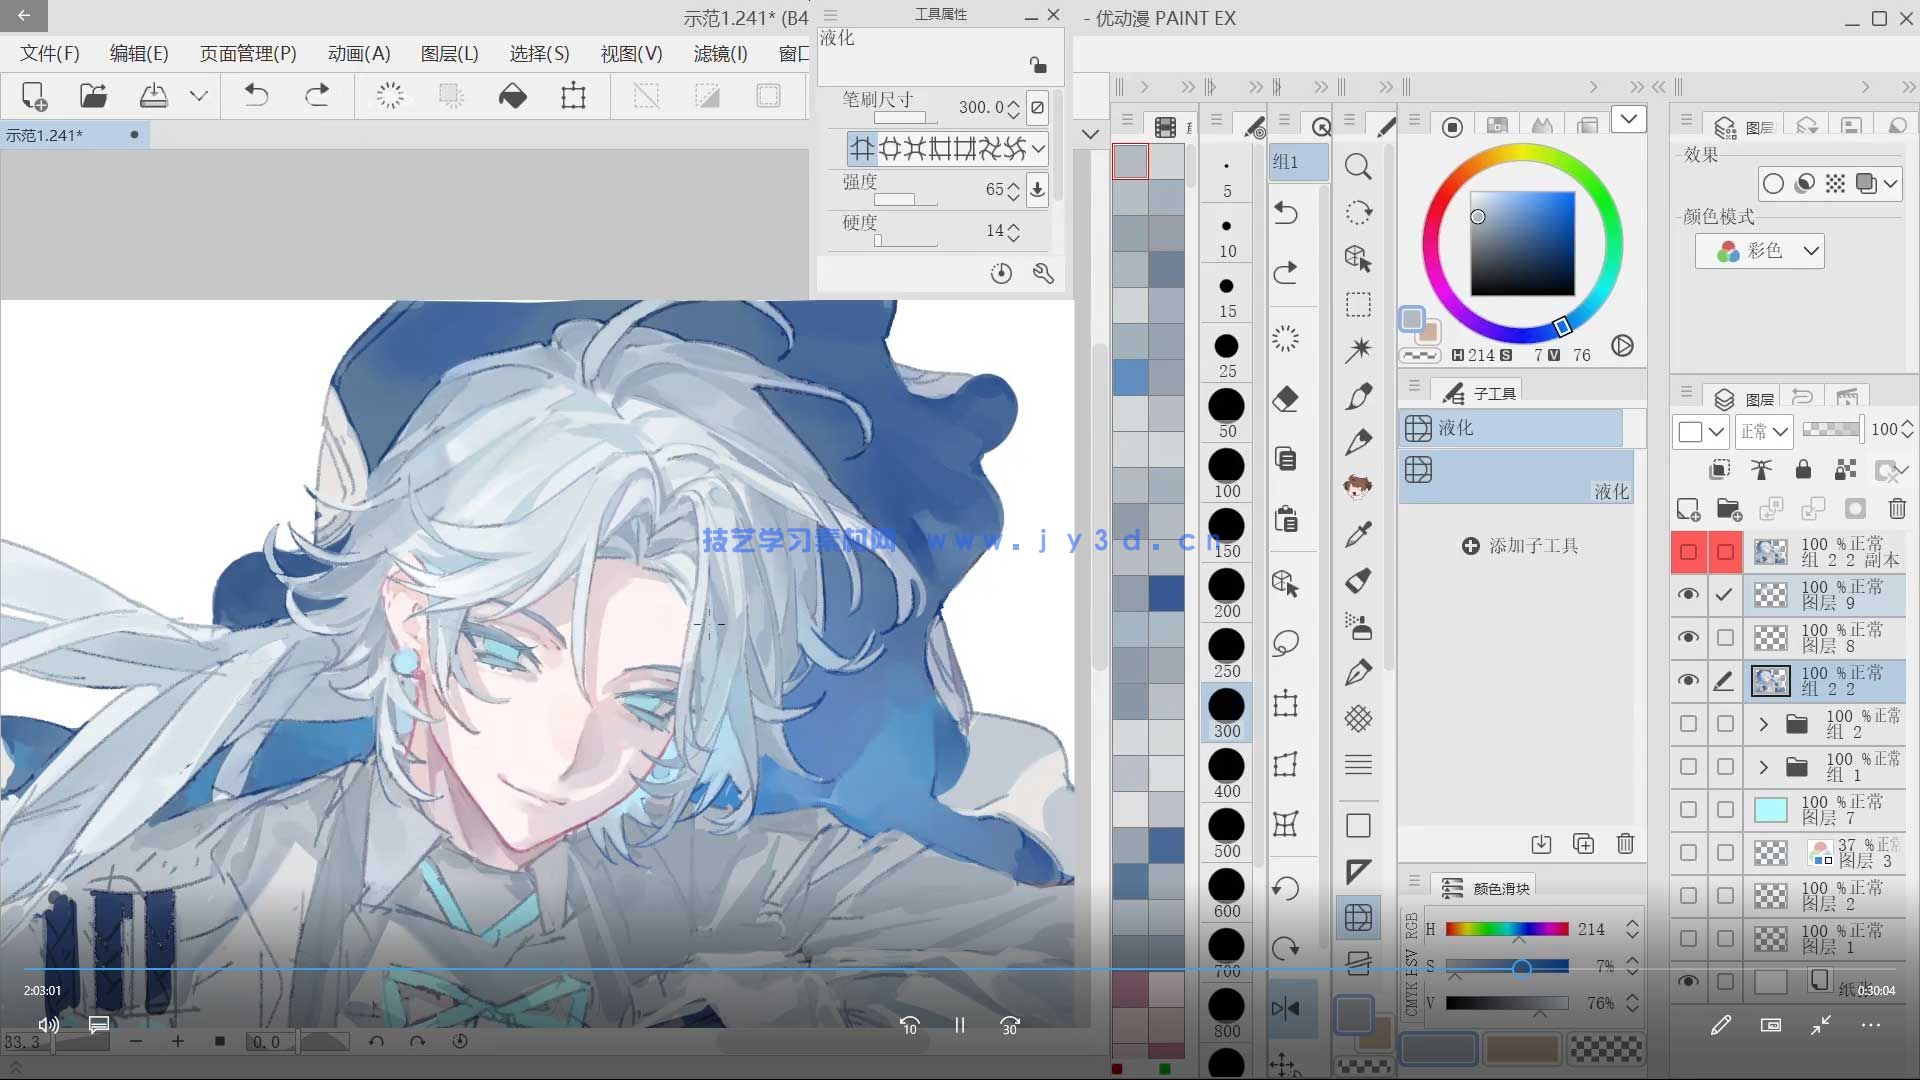Click the wrench settings in tool property
The height and width of the screenshot is (1080, 1920).
tap(1043, 273)
